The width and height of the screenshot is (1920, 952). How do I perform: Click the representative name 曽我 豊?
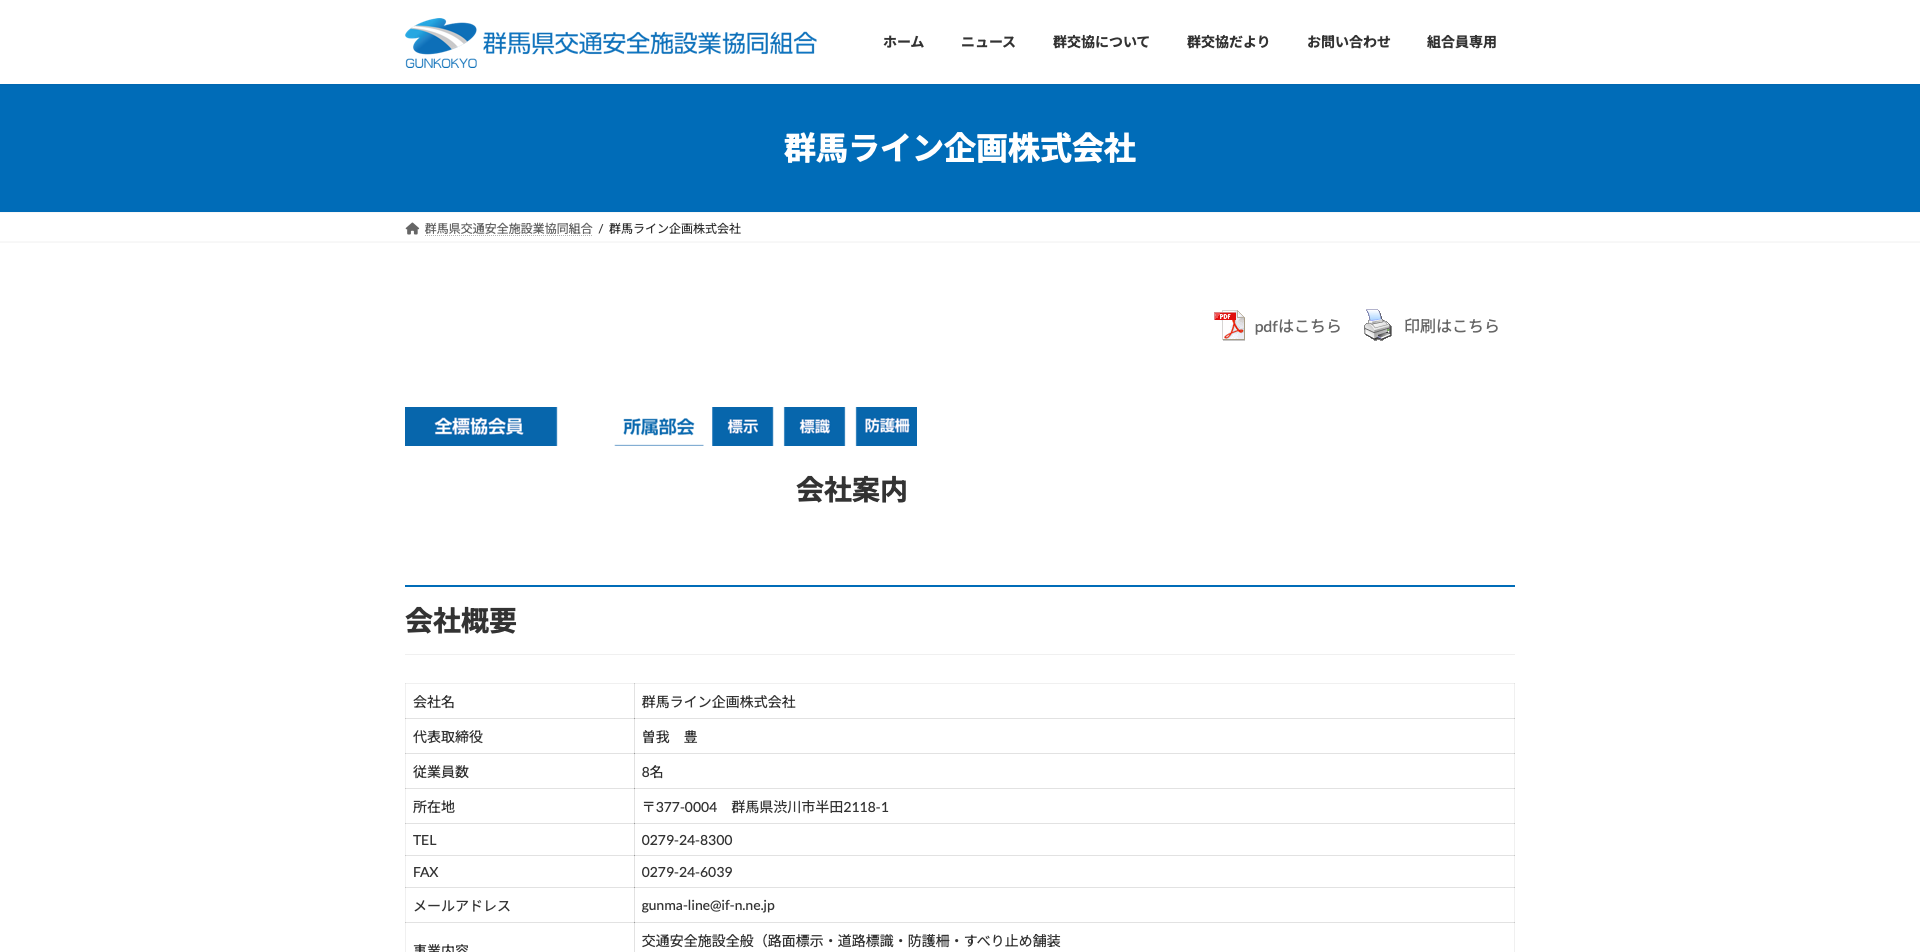point(670,737)
